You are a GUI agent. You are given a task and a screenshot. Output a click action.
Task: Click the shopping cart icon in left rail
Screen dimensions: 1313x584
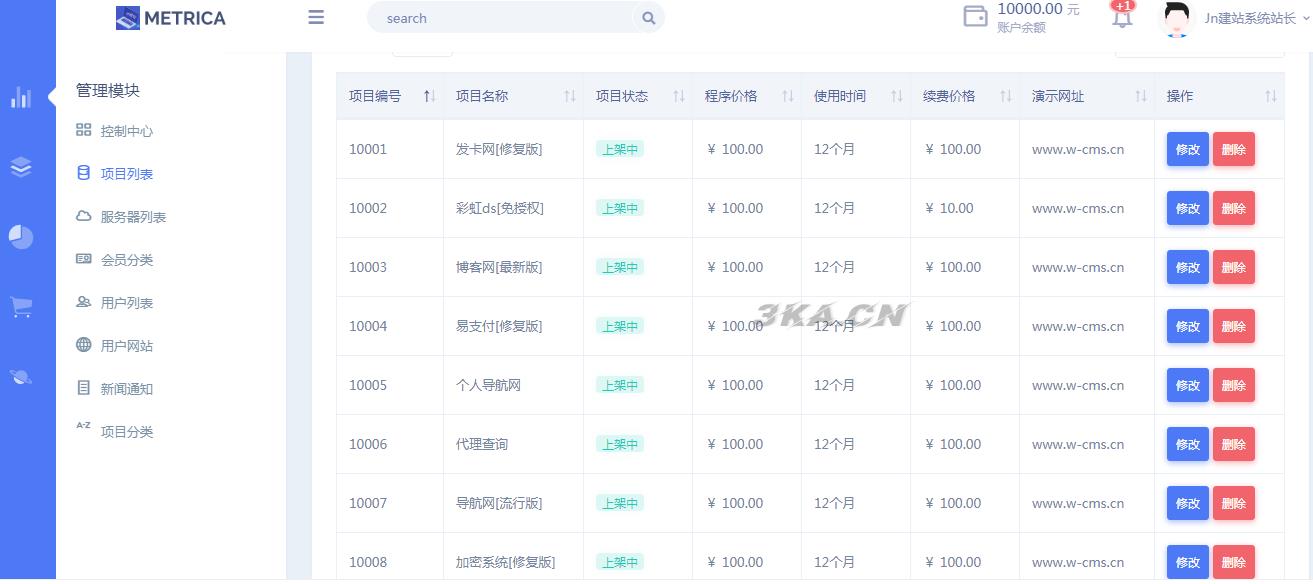(x=21, y=307)
